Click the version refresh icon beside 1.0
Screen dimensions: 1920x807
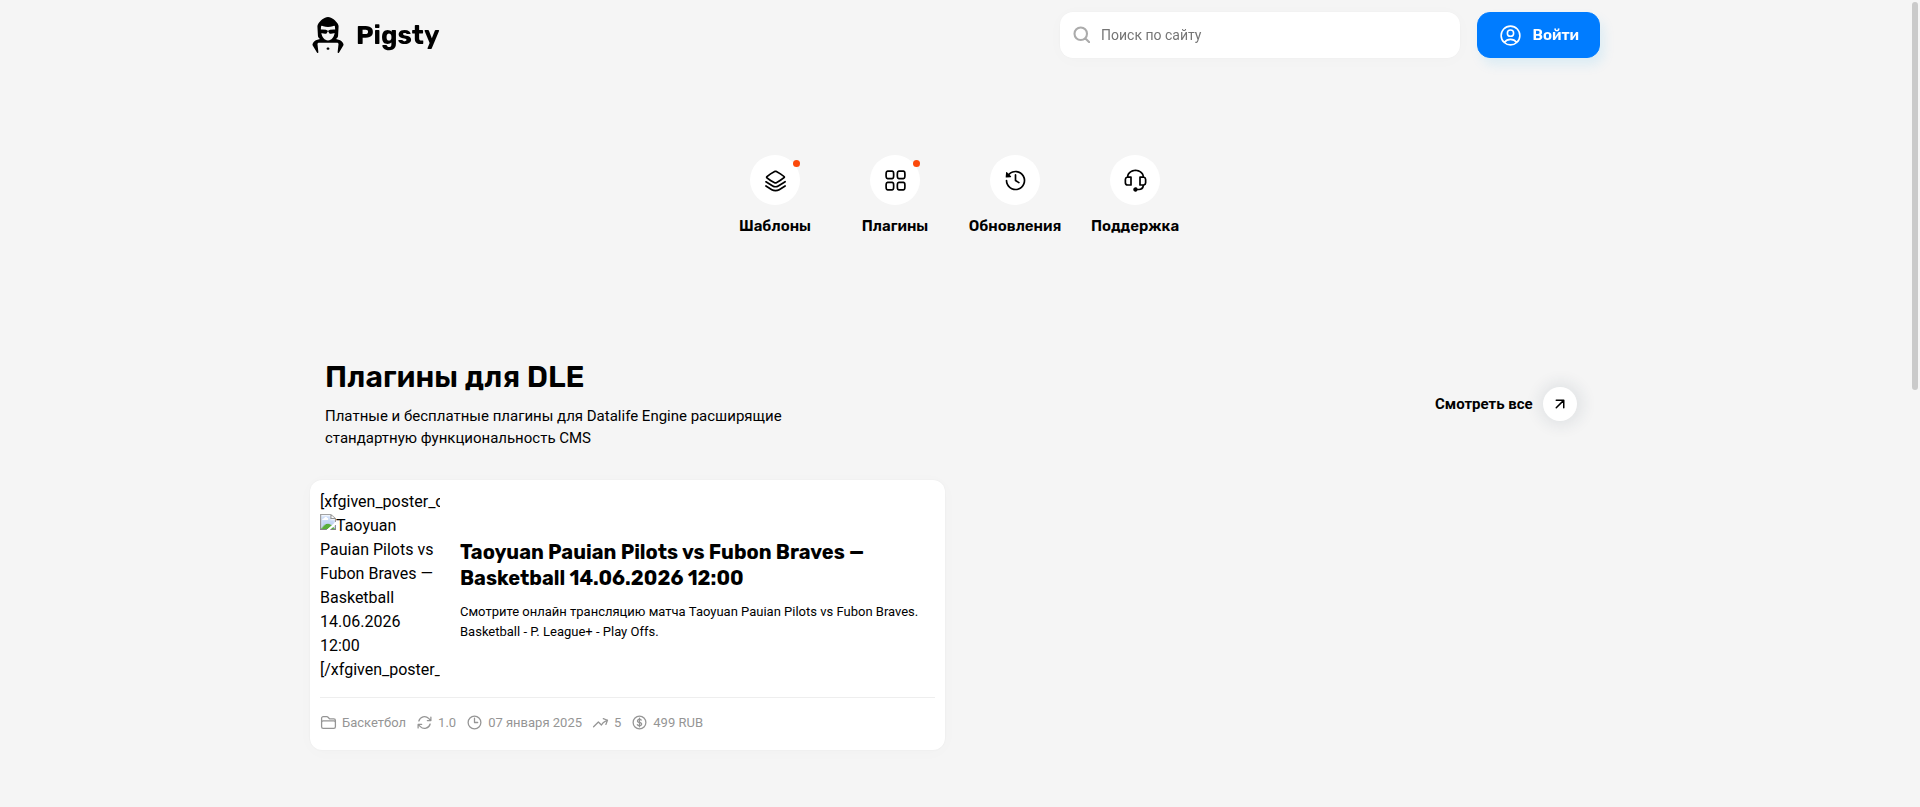click(x=424, y=722)
